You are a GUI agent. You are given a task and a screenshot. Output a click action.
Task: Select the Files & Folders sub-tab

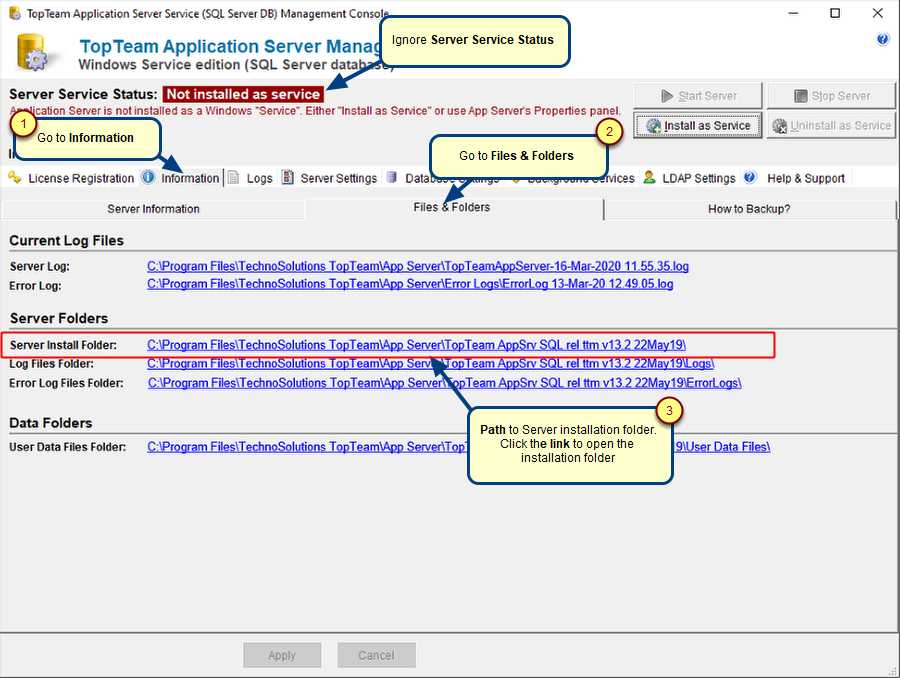tap(452, 208)
